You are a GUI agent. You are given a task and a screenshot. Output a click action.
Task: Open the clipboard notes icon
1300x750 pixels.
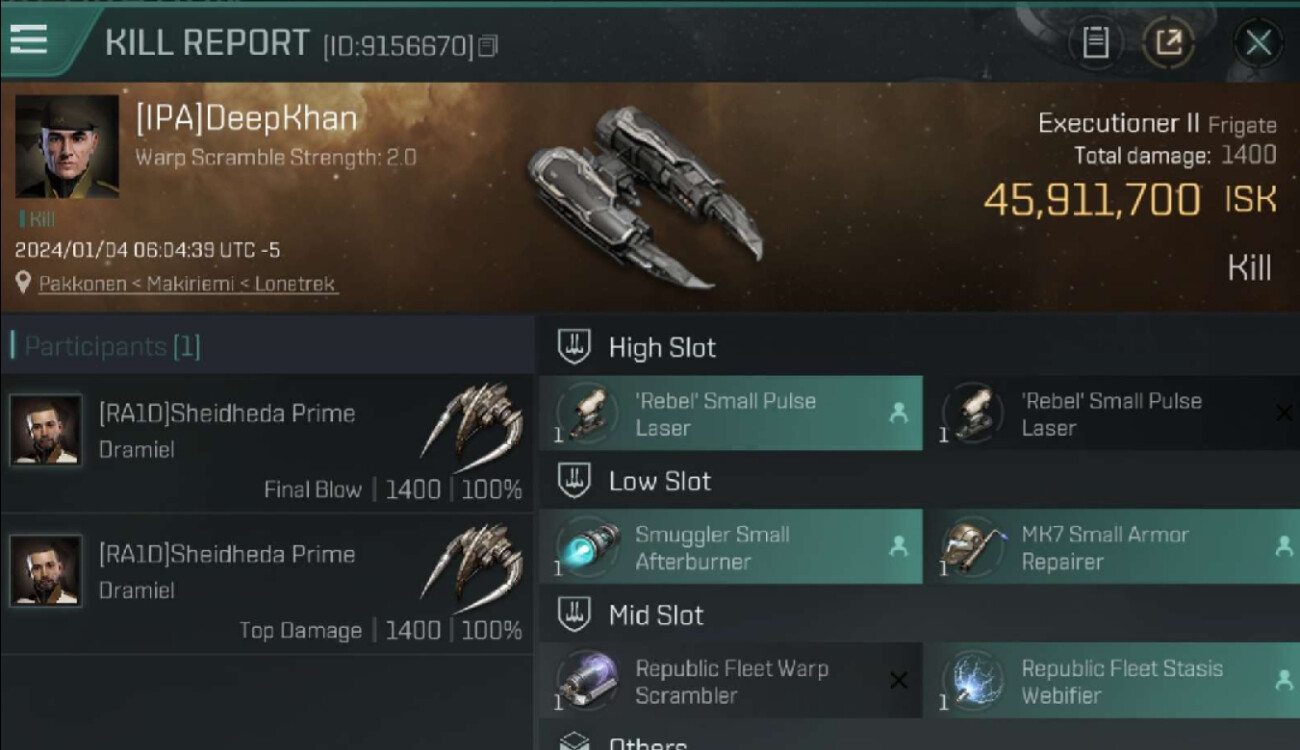[x=1095, y=43]
